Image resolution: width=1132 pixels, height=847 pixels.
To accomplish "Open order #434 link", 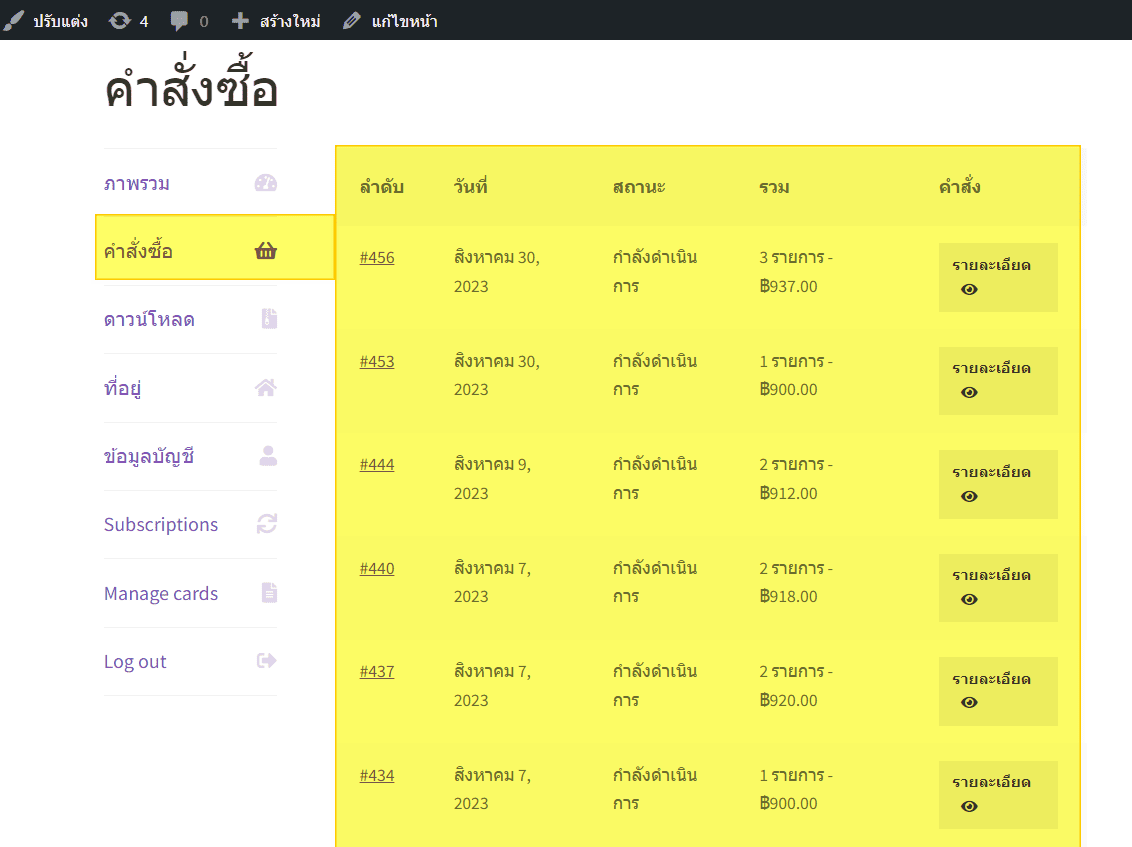I will 377,776.
